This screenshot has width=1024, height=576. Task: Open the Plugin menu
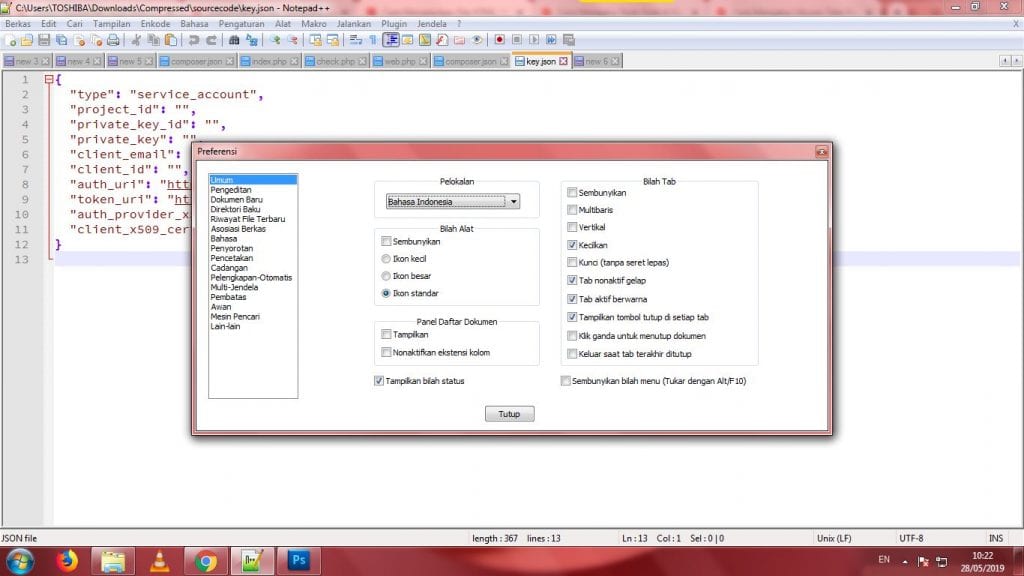coord(394,24)
